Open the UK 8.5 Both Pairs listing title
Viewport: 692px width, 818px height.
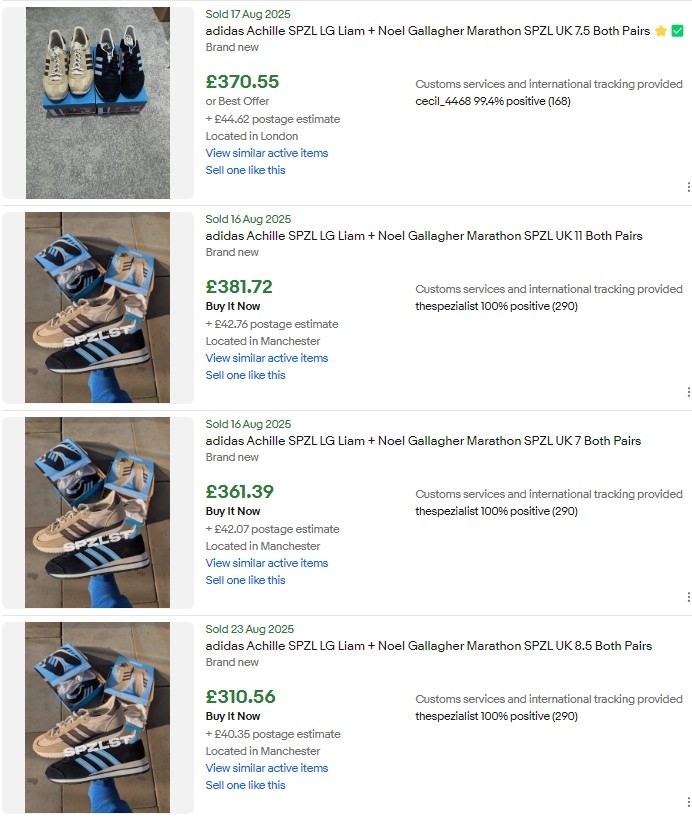pos(428,646)
